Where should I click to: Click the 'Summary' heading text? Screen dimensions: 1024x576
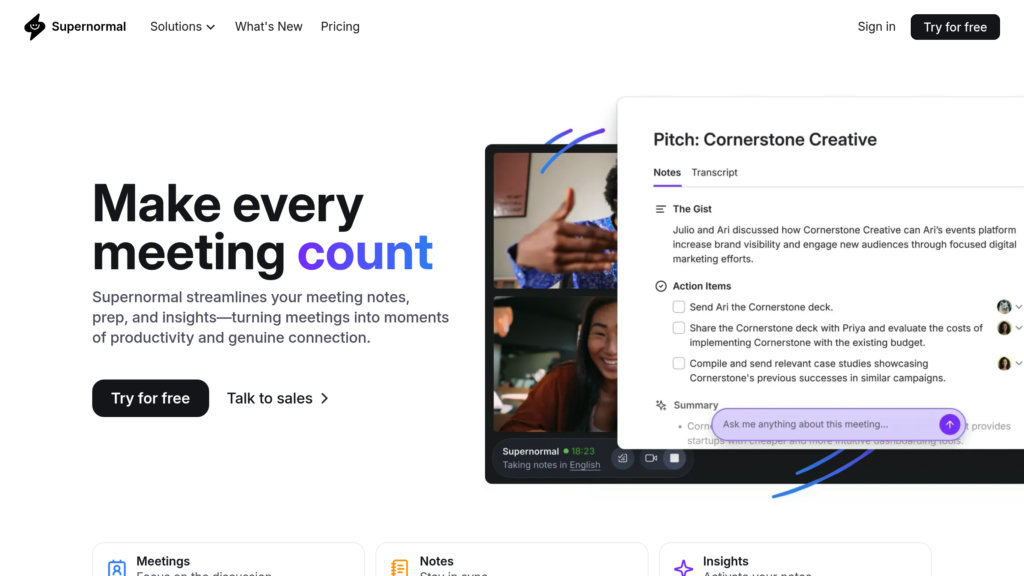(696, 405)
